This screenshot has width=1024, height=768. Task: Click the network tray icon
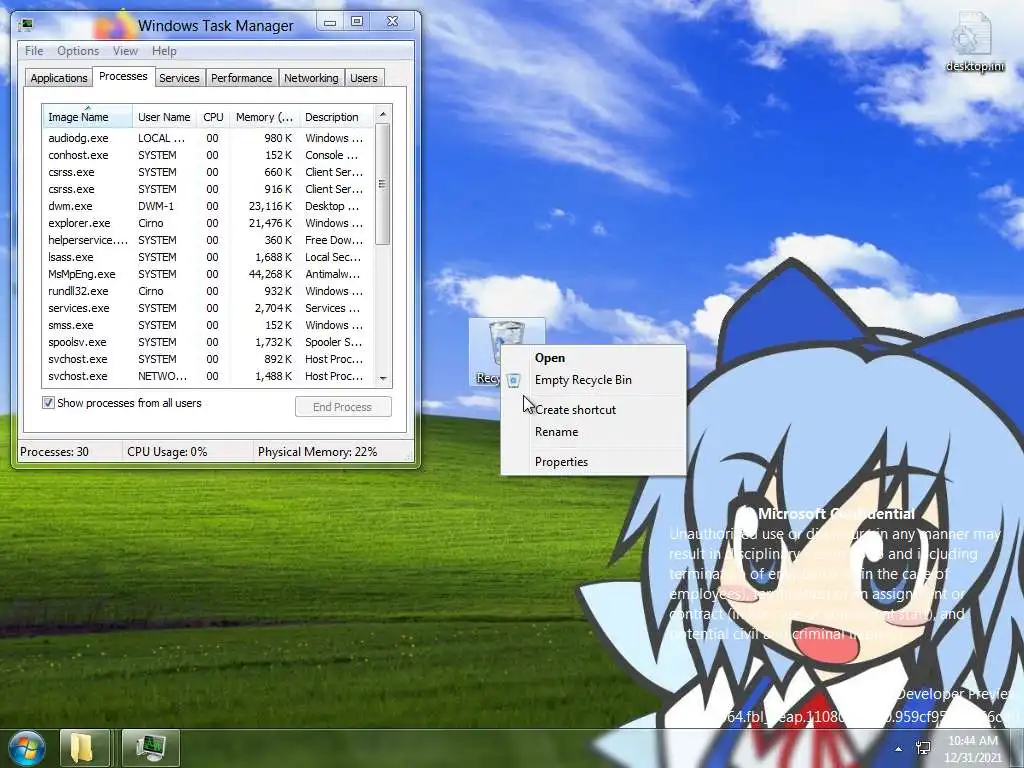[923, 748]
